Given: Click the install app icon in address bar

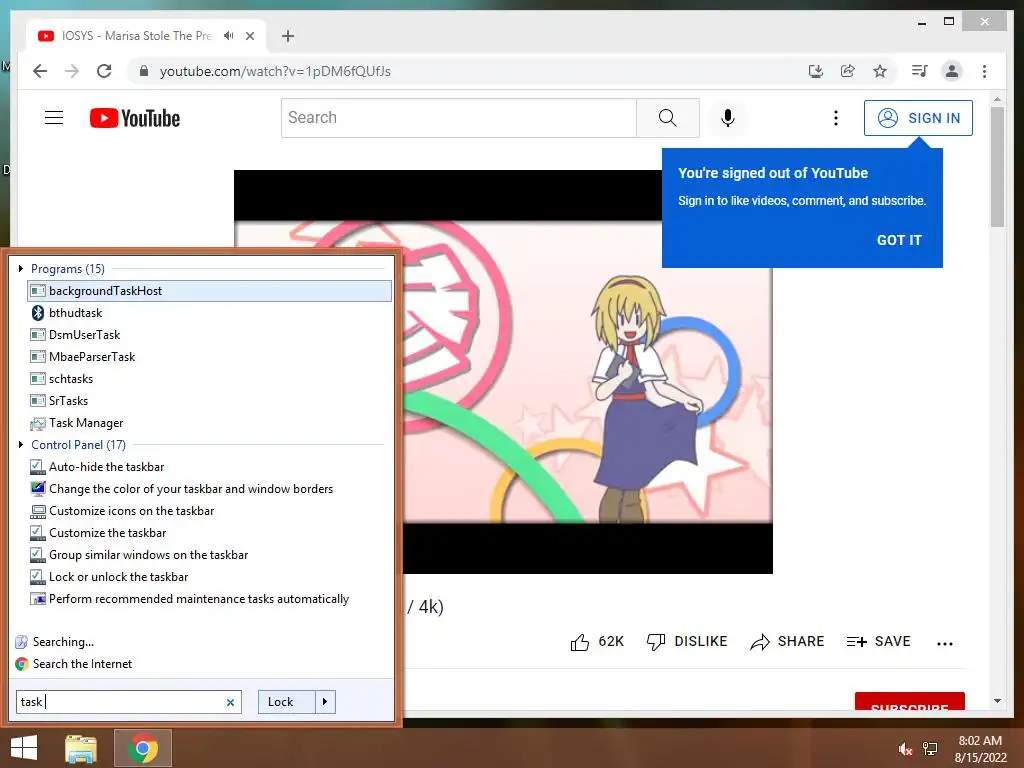Looking at the screenshot, I should point(816,71).
